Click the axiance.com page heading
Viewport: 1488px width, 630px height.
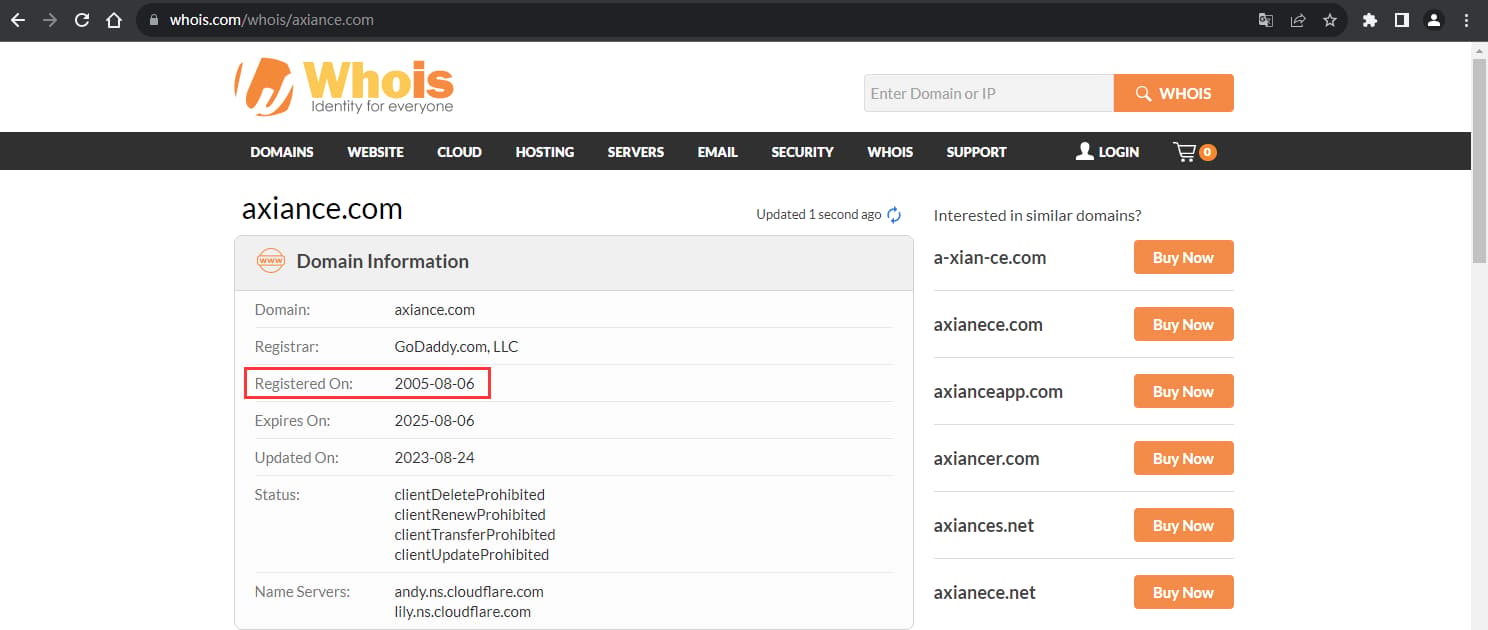(x=322, y=209)
